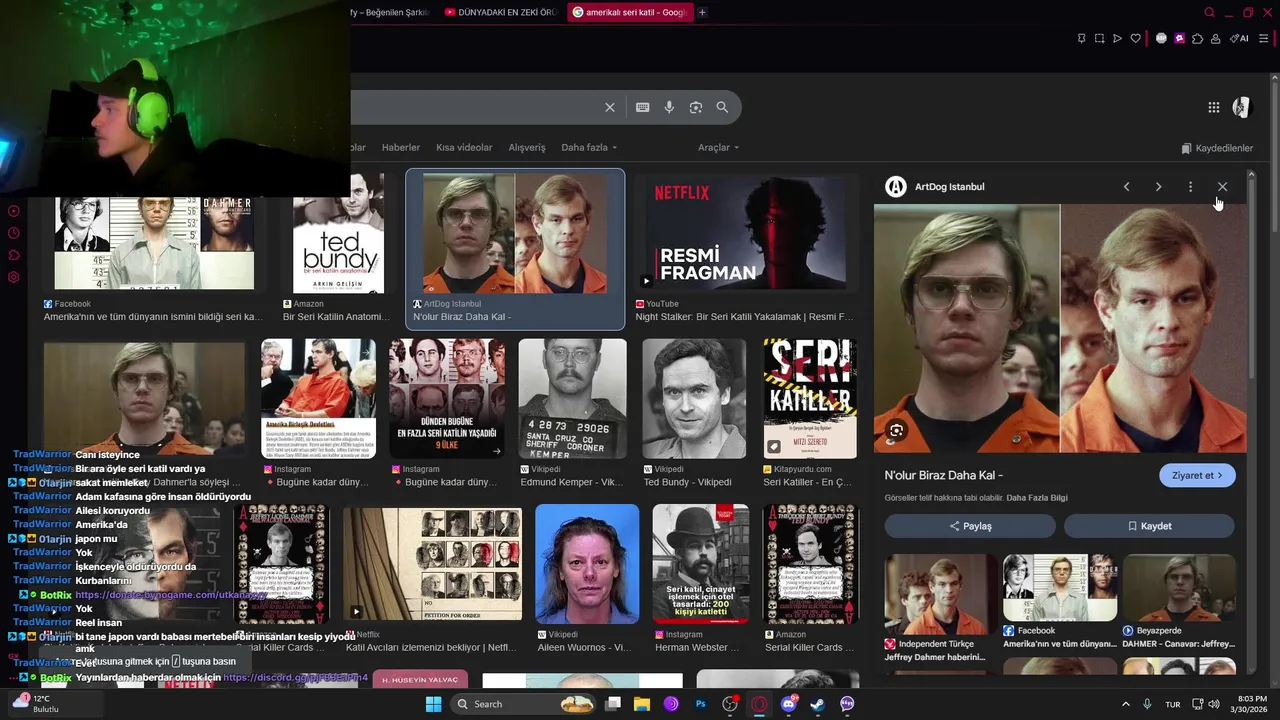Open the ABP ad blocker extension
1280x720 pixels.
tap(1161, 39)
